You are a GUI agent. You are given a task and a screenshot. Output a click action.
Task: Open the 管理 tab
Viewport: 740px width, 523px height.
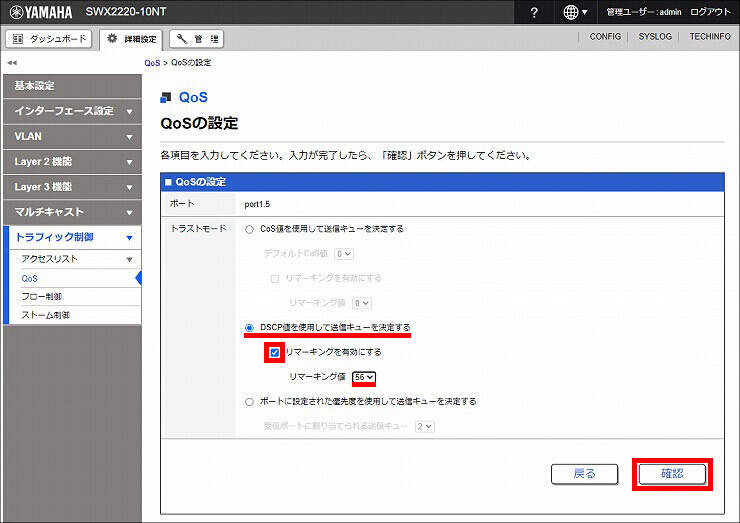click(196, 39)
